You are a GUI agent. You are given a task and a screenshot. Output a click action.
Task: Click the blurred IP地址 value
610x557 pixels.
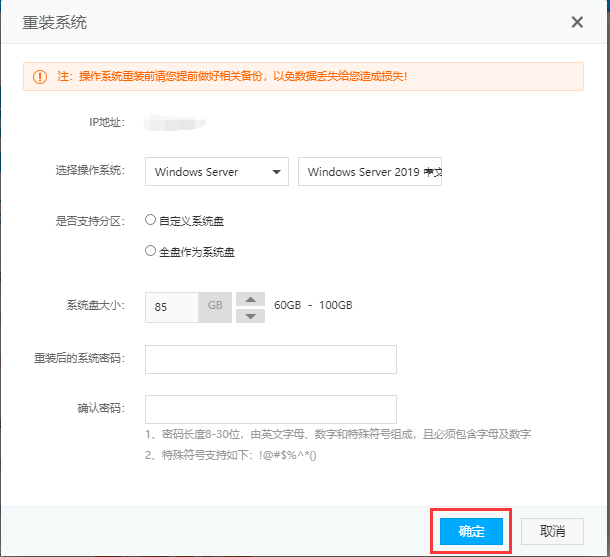pyautogui.click(x=174, y=123)
